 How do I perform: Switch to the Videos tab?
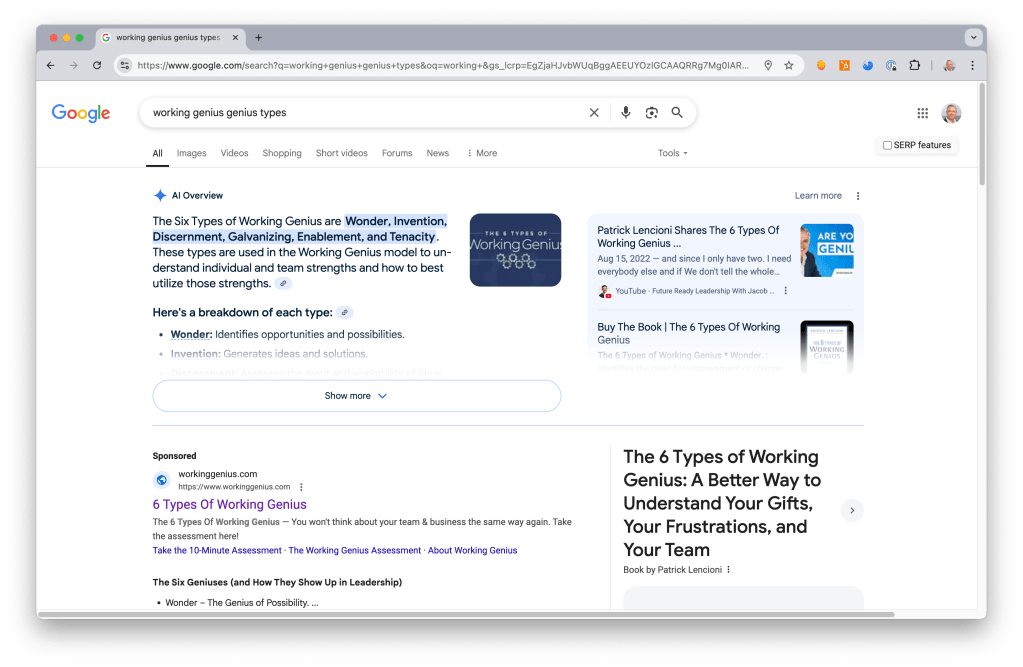(x=234, y=153)
